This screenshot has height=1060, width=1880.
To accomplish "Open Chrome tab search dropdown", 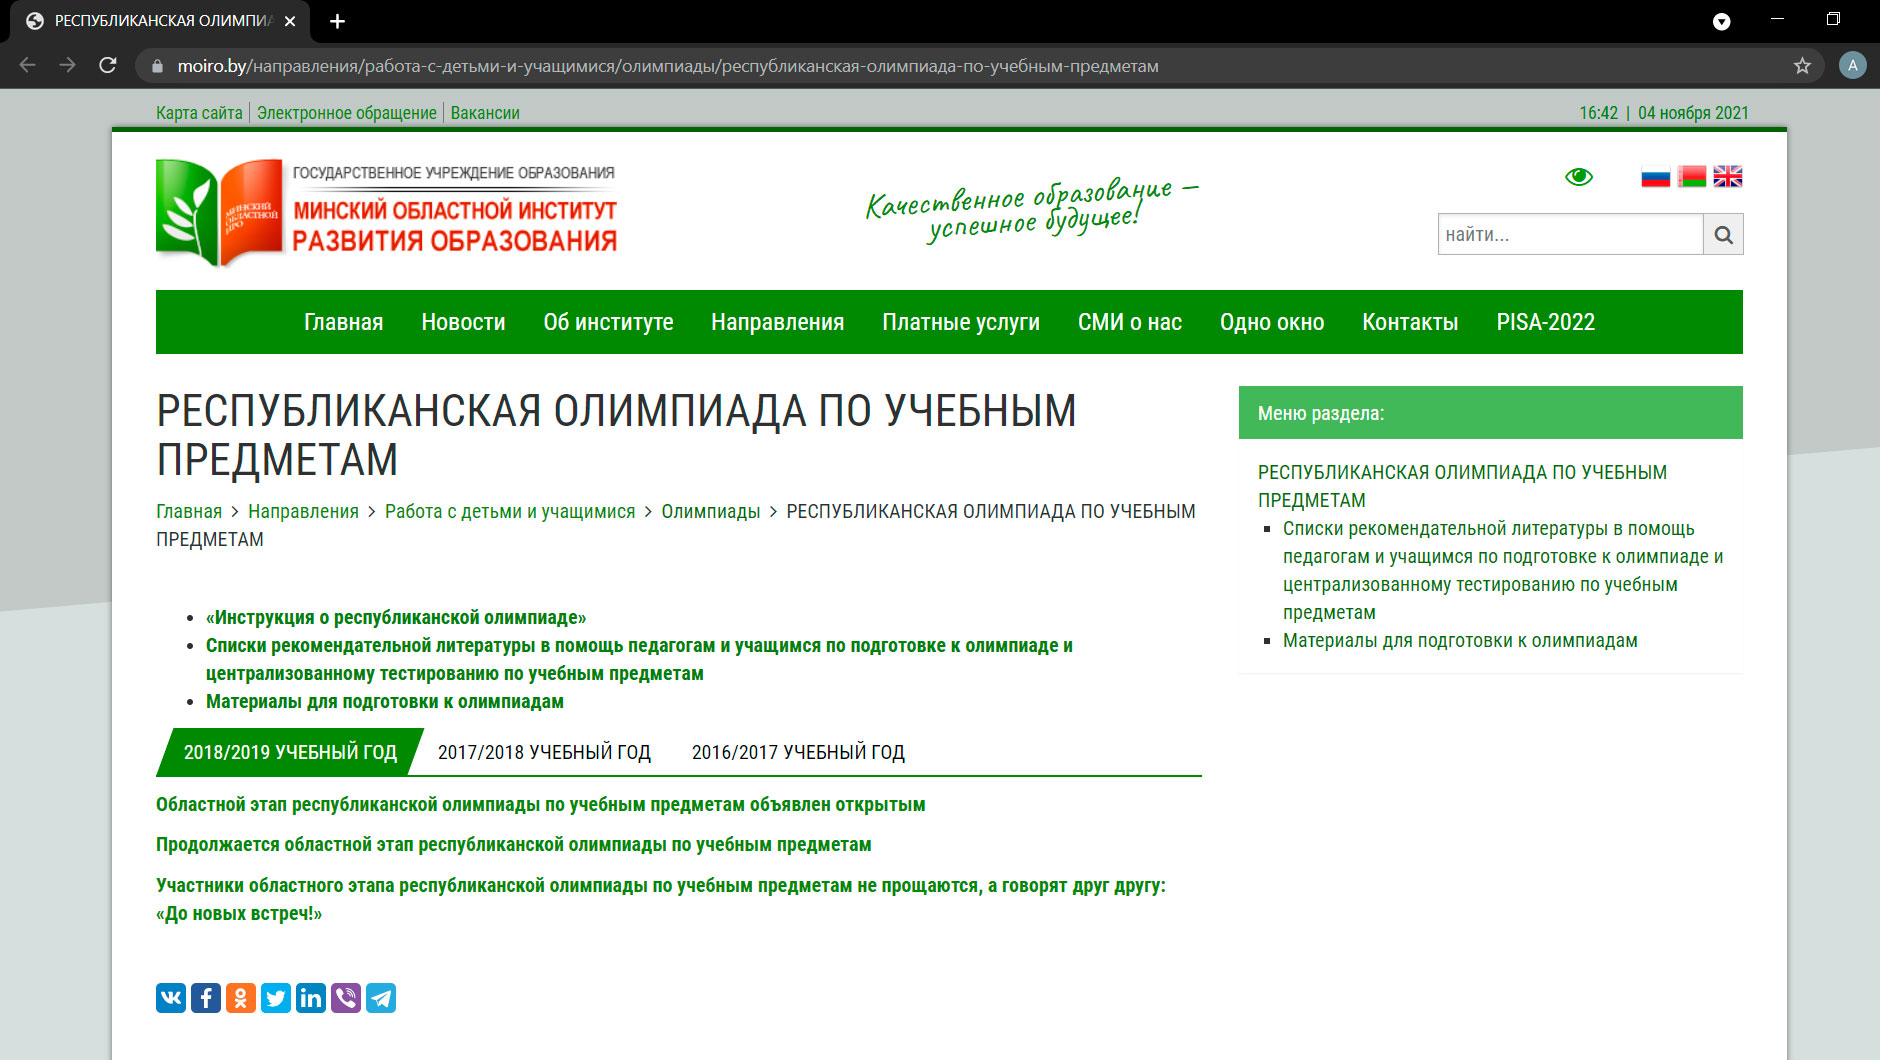I will (1721, 21).
